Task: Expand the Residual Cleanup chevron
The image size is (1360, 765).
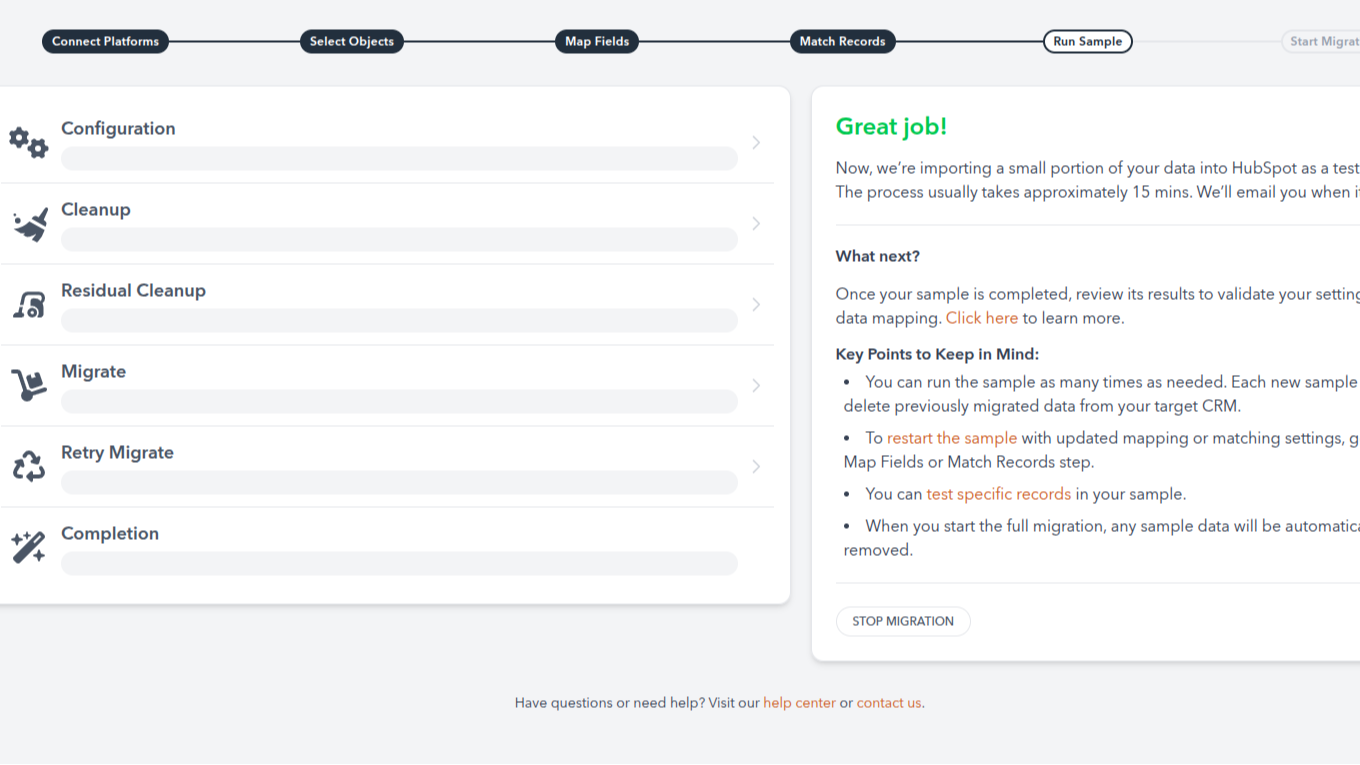Action: pyautogui.click(x=756, y=305)
